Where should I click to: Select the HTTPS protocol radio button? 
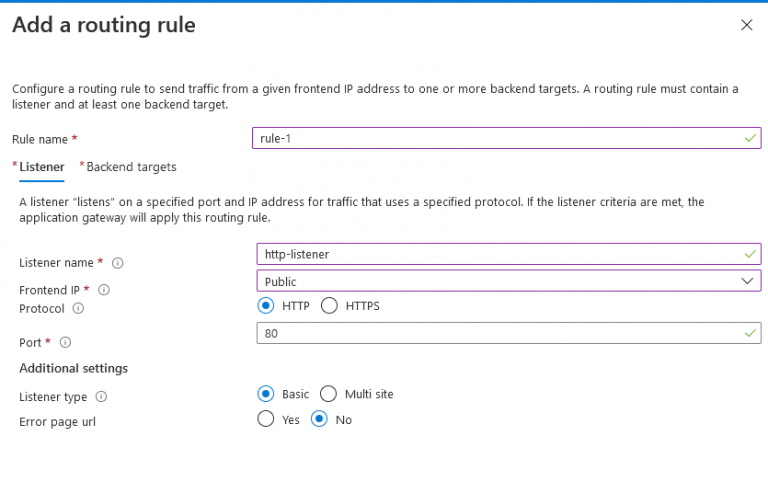330,306
